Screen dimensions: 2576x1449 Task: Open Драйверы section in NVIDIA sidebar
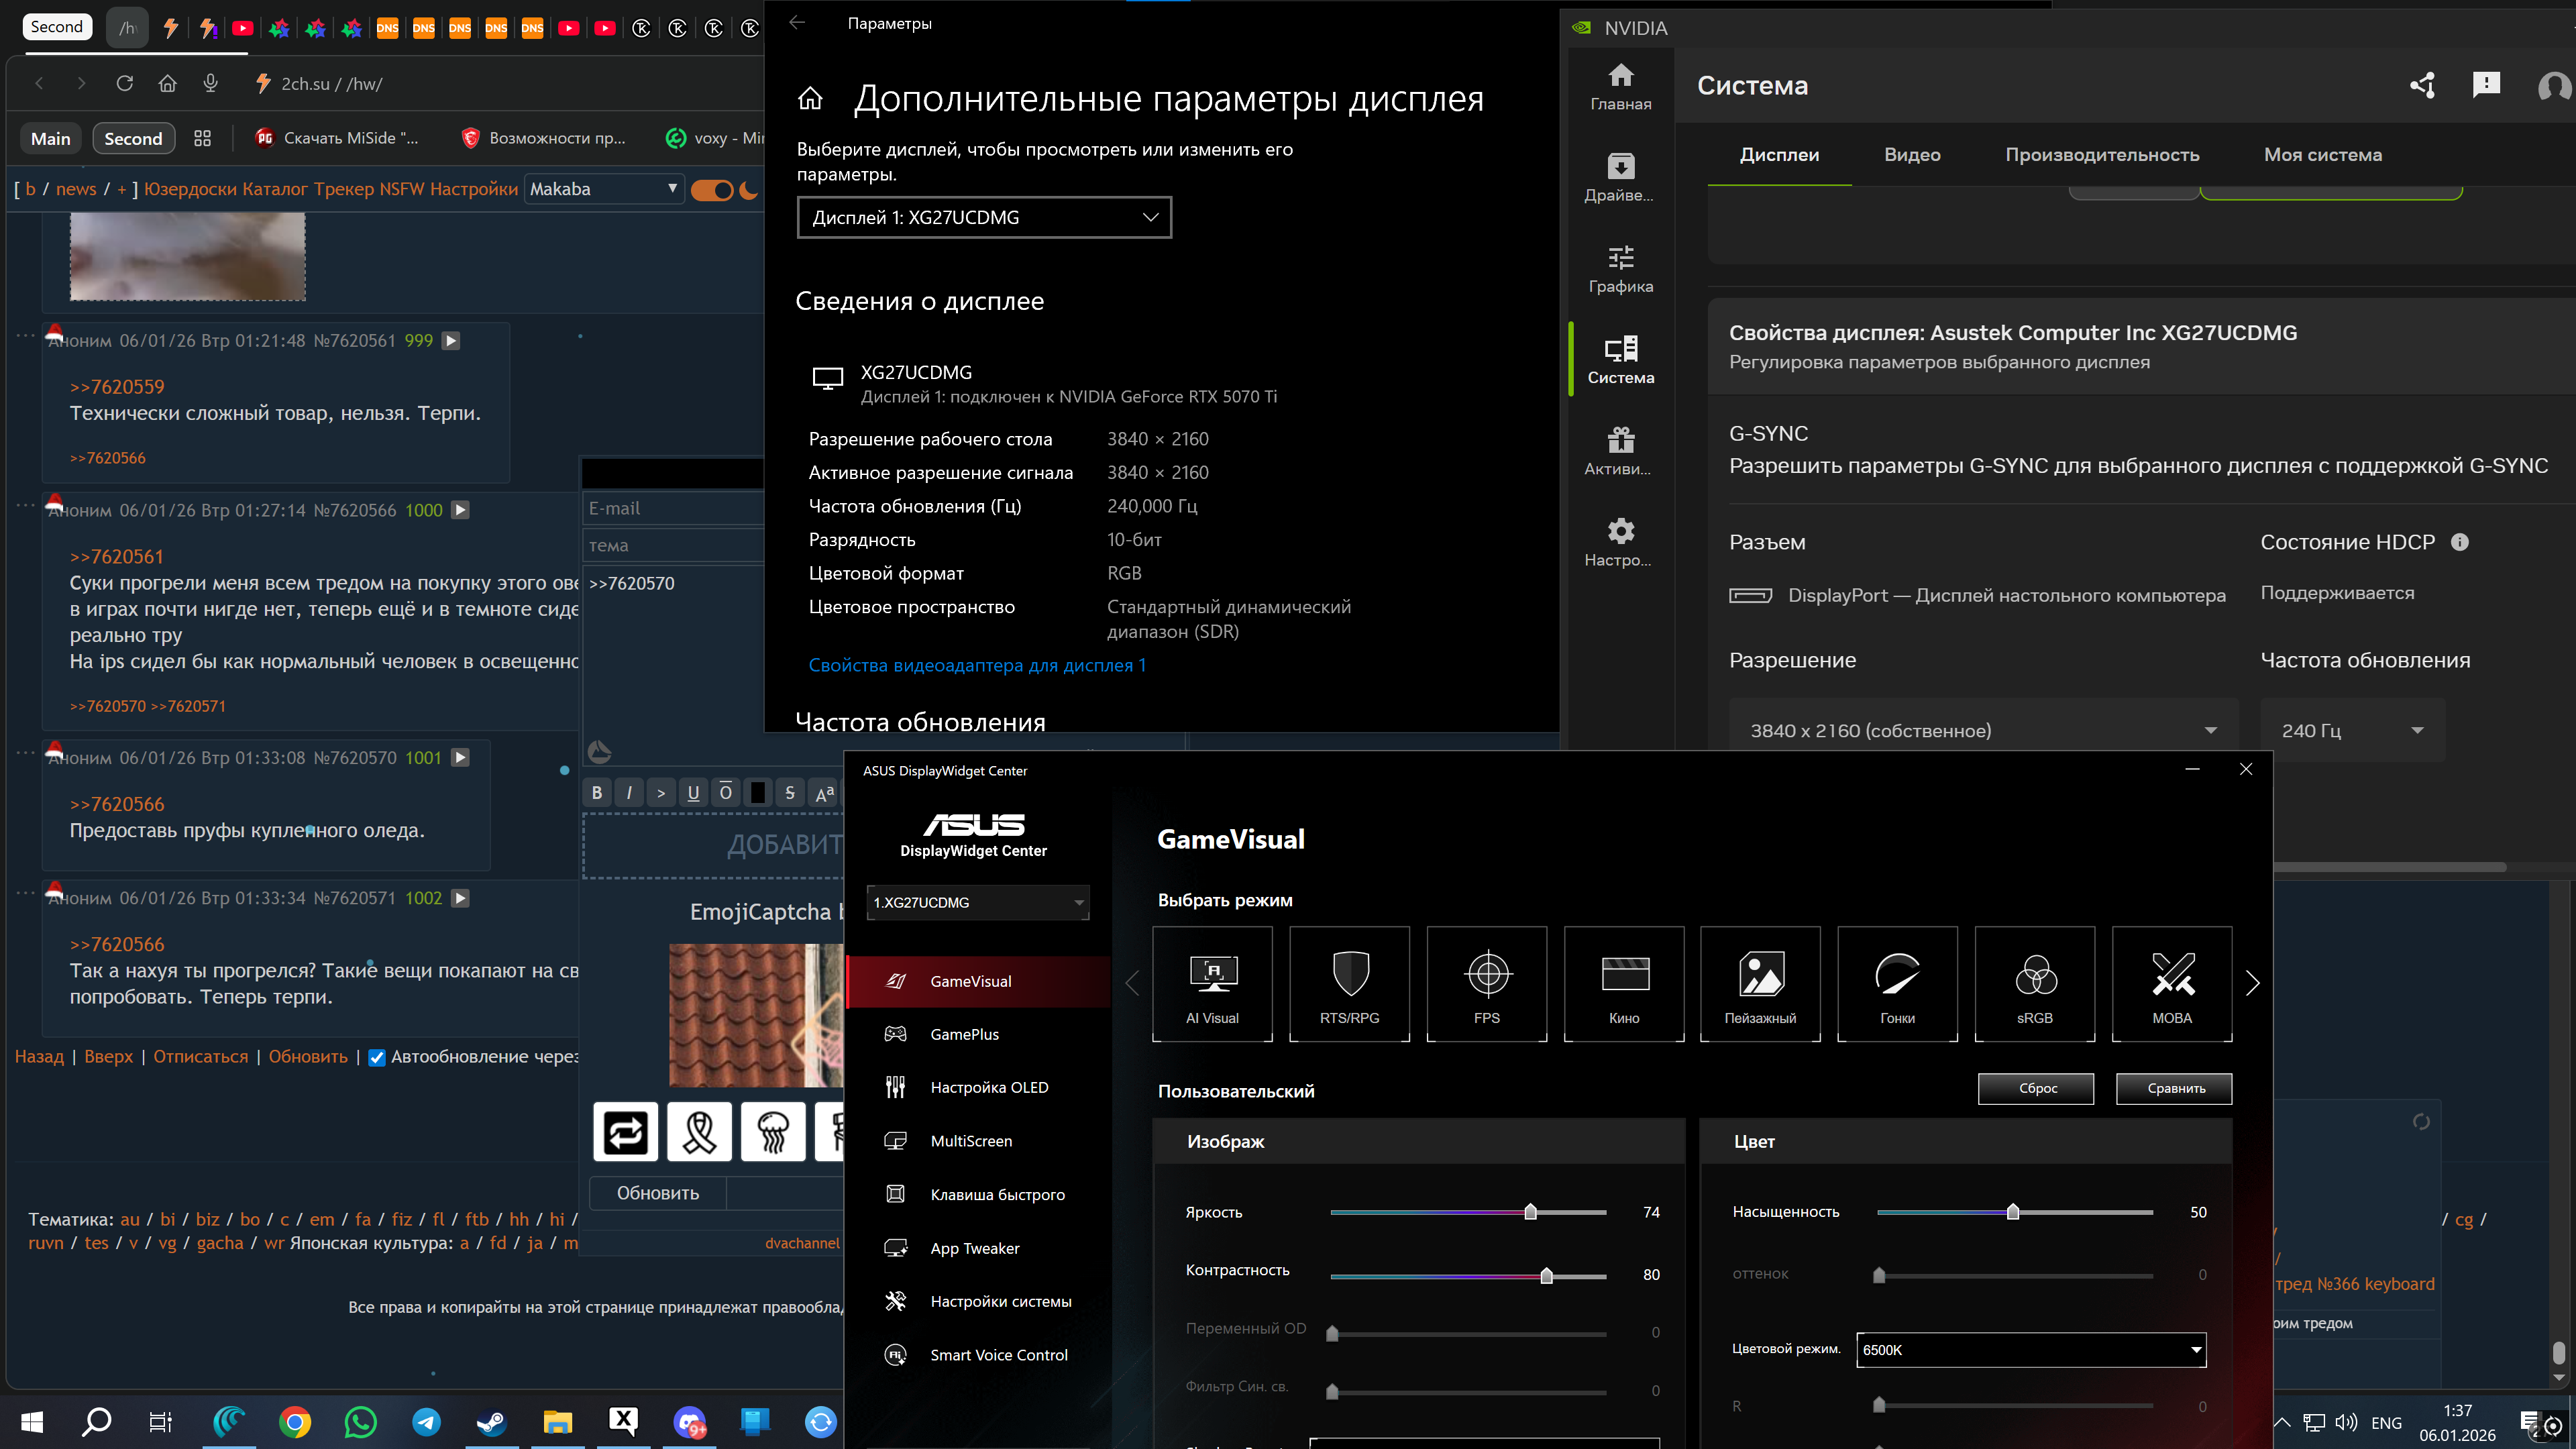(x=1620, y=177)
